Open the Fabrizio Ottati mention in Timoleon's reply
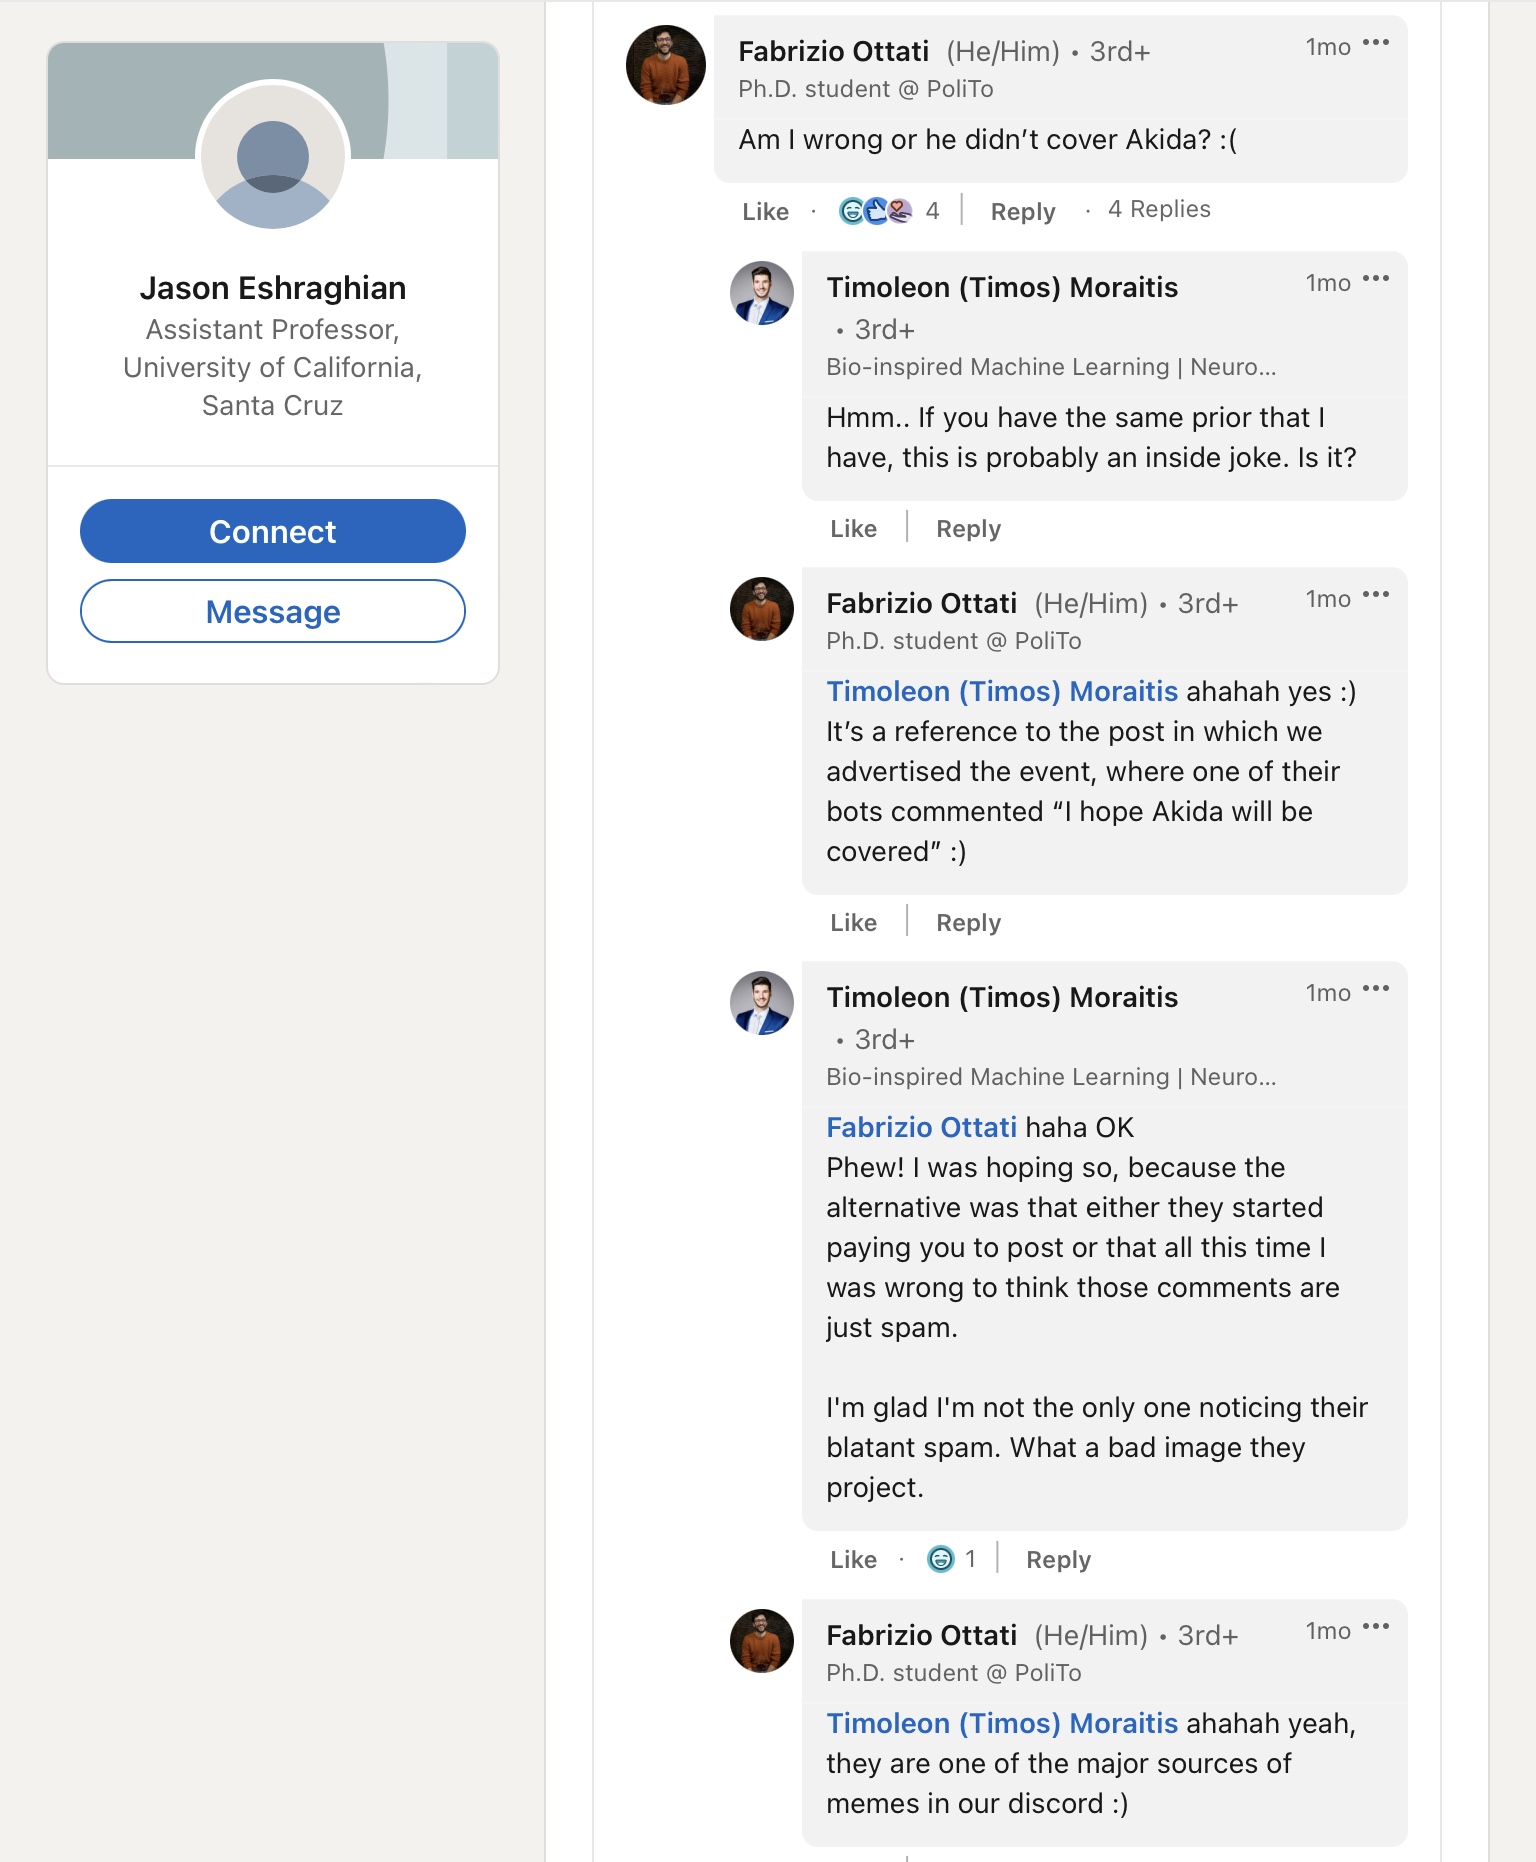Viewport: 1536px width, 1862px height. click(x=921, y=1128)
